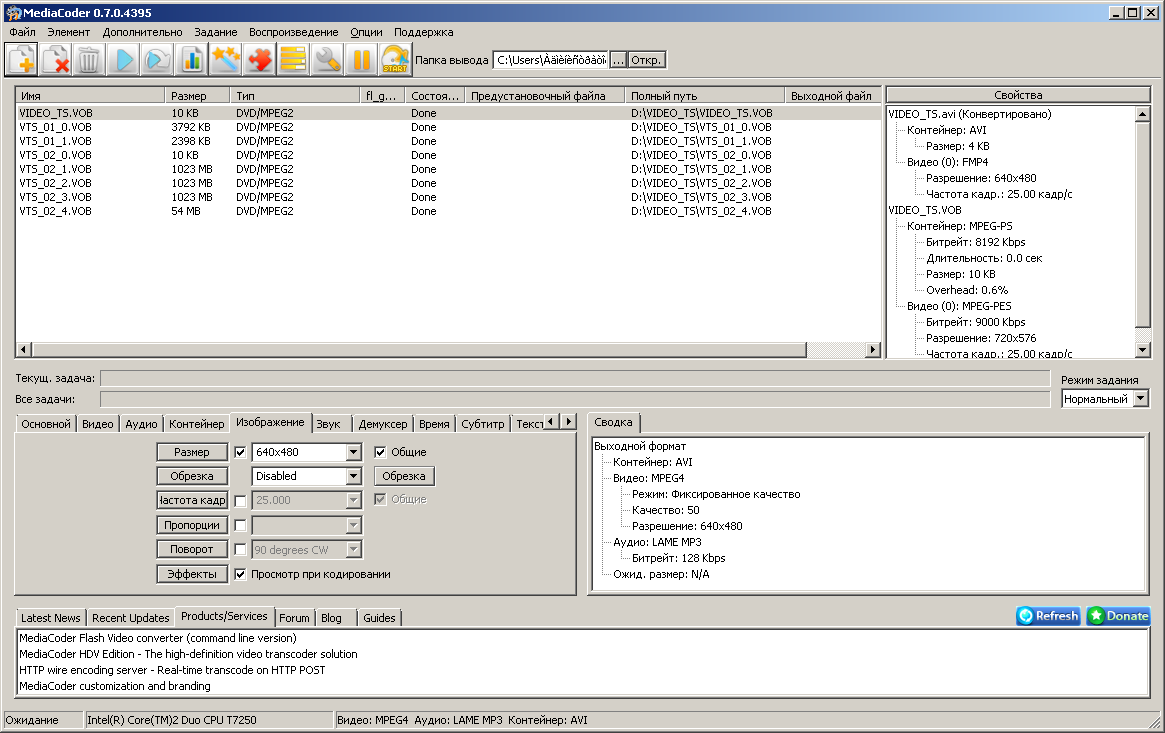Image resolution: width=1165 pixels, height=733 pixels.
Task: Click the Remove file icon with red X
Action: (x=56, y=59)
